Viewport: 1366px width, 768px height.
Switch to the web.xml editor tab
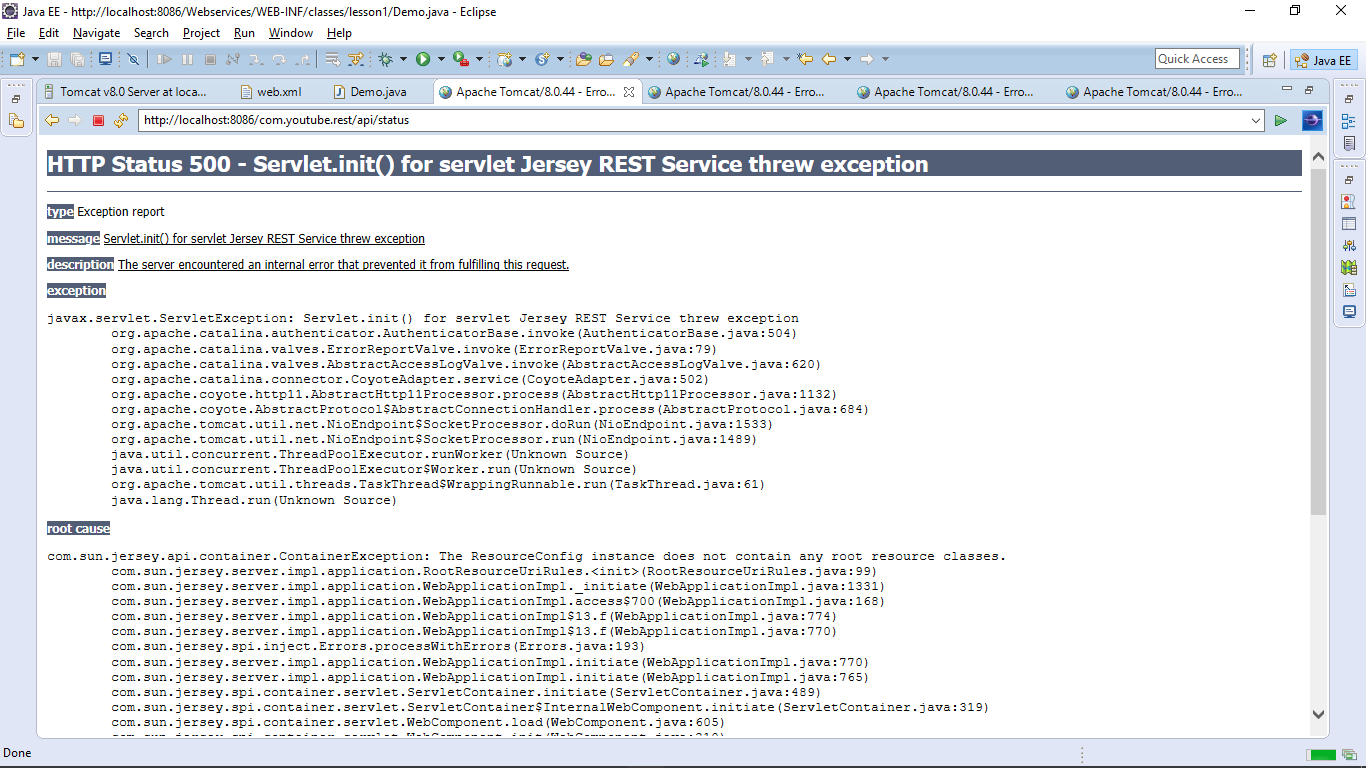(x=278, y=92)
